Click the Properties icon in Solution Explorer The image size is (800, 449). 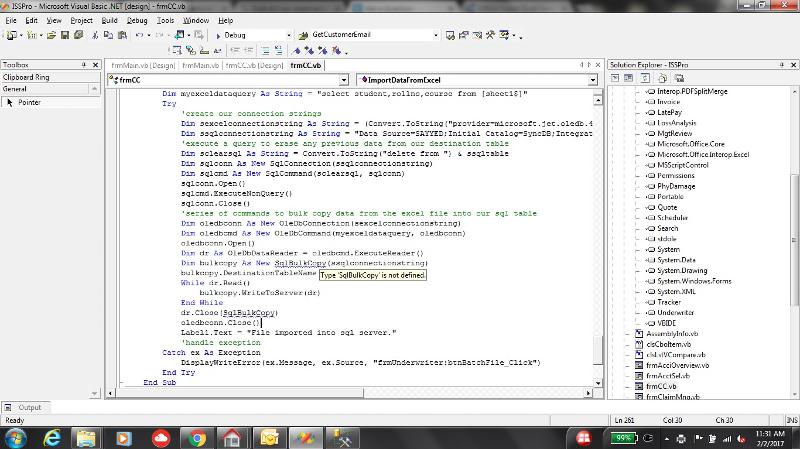pyautogui.click(x=679, y=78)
